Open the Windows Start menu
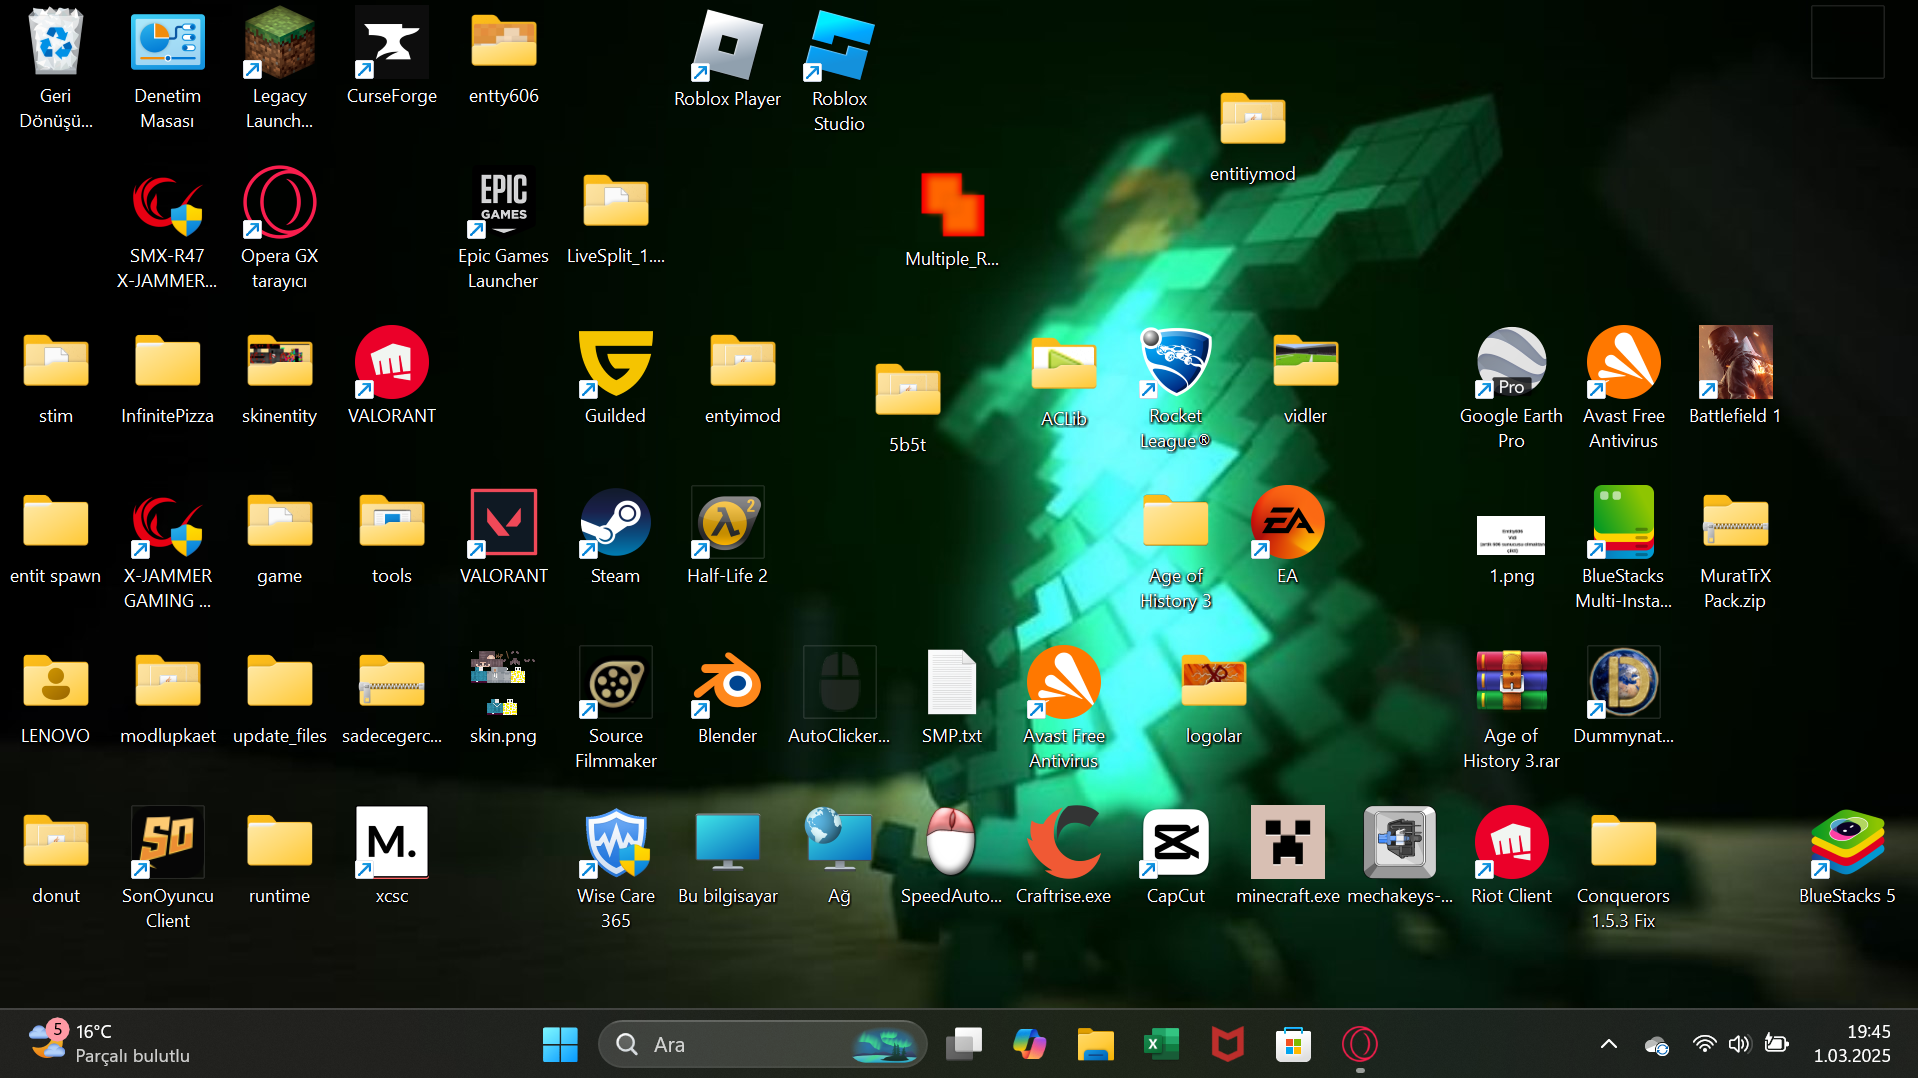Viewport: 1918px width, 1078px height. [560, 1045]
